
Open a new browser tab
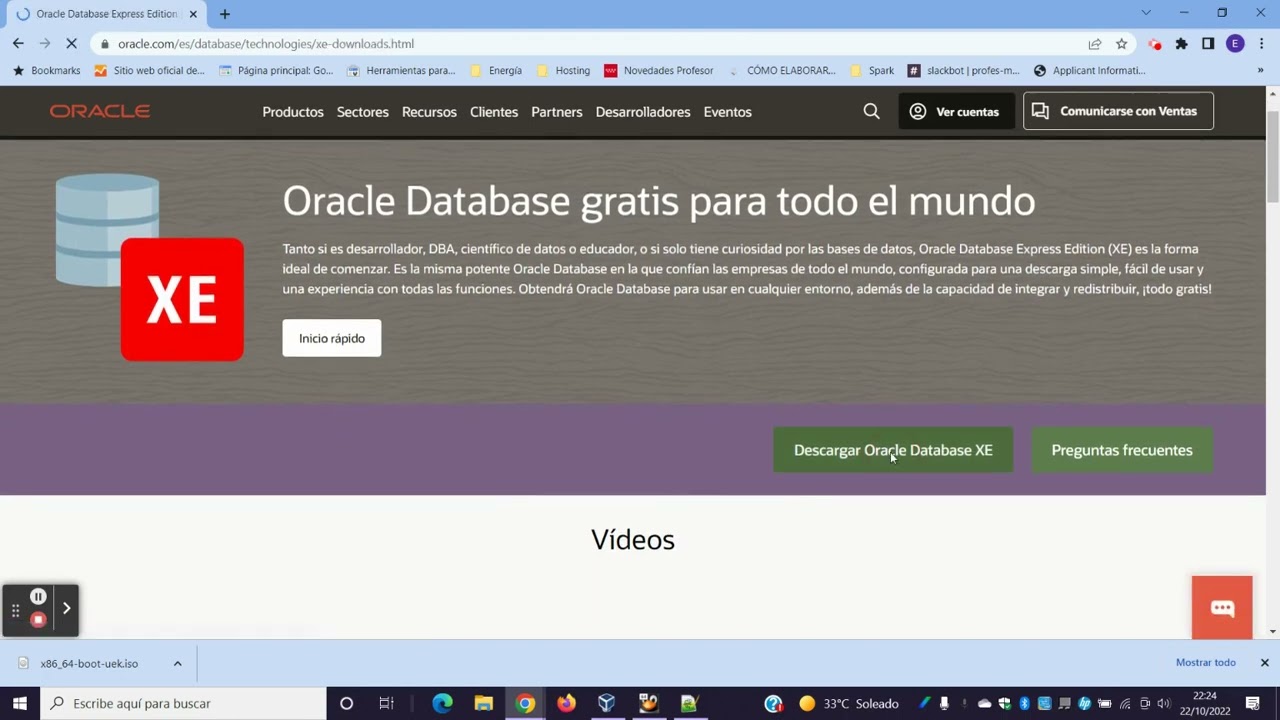tap(225, 14)
